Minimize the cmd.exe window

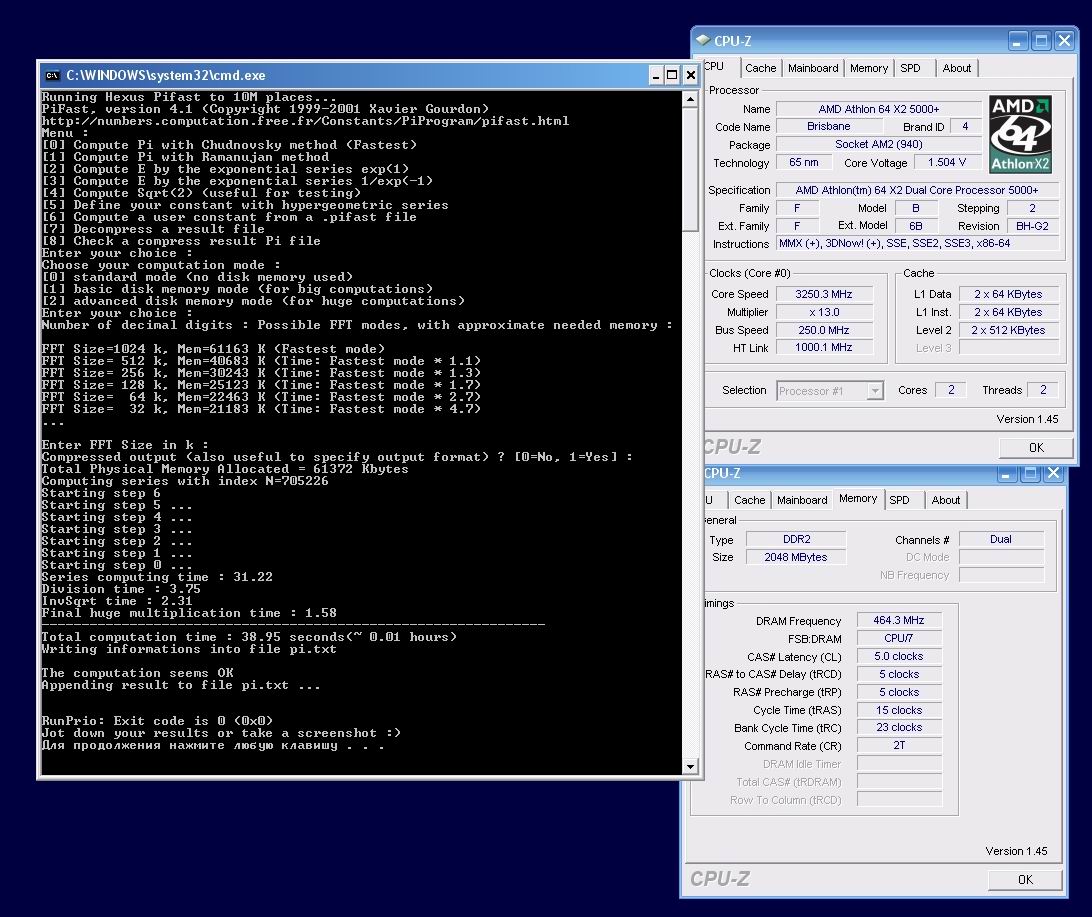pyautogui.click(x=655, y=75)
